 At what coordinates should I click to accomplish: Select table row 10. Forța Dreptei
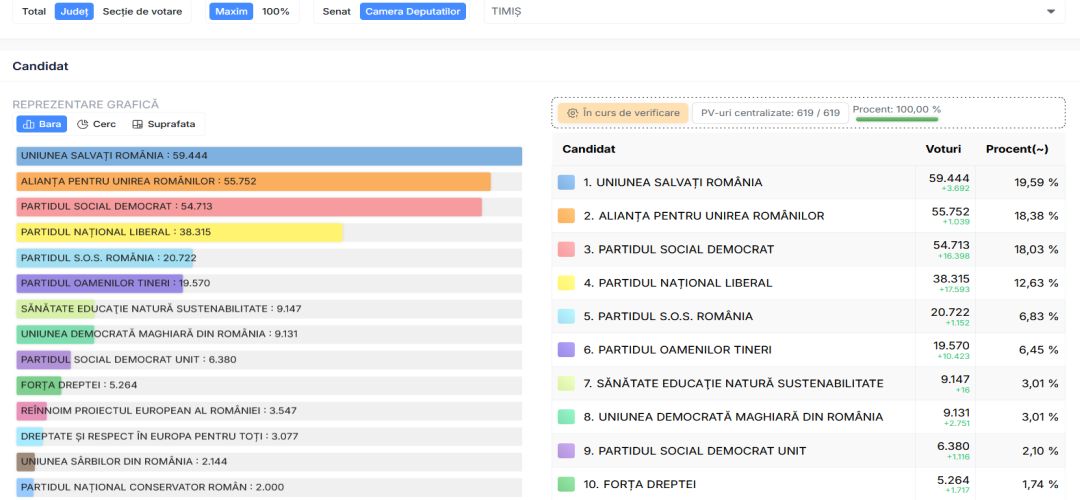(x=809, y=483)
